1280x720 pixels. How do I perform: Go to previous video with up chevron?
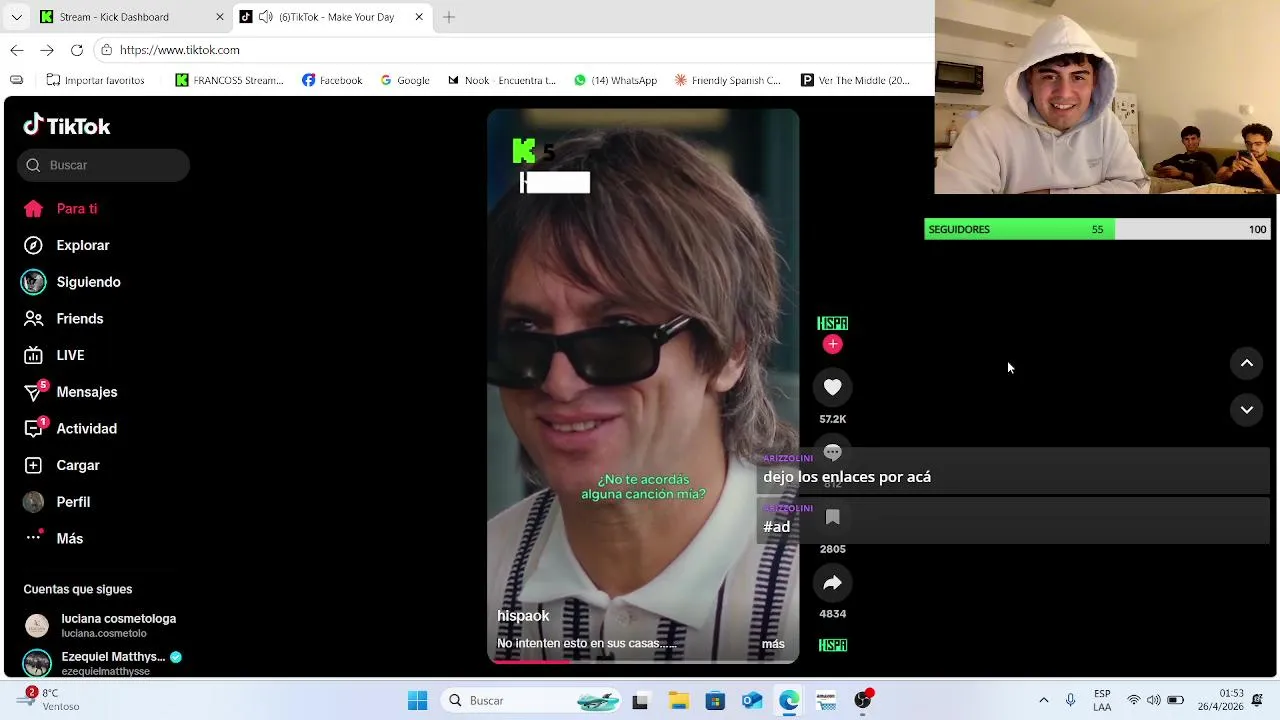click(x=1247, y=363)
